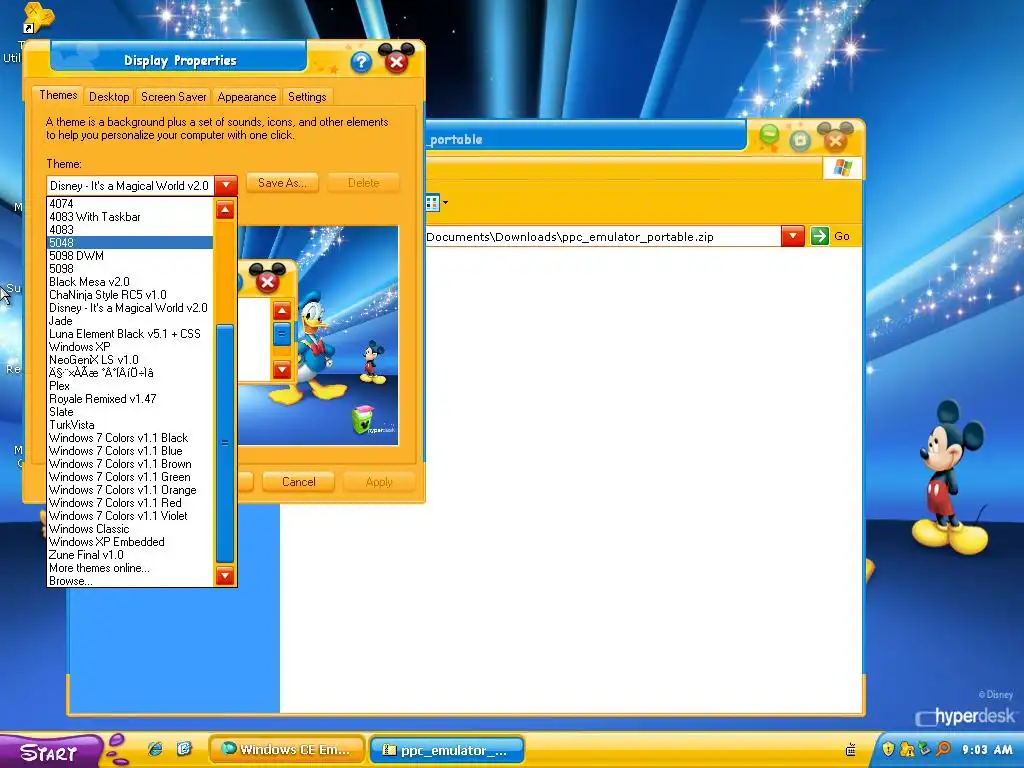
Task: Click the explorer address path field
Action: (602, 236)
